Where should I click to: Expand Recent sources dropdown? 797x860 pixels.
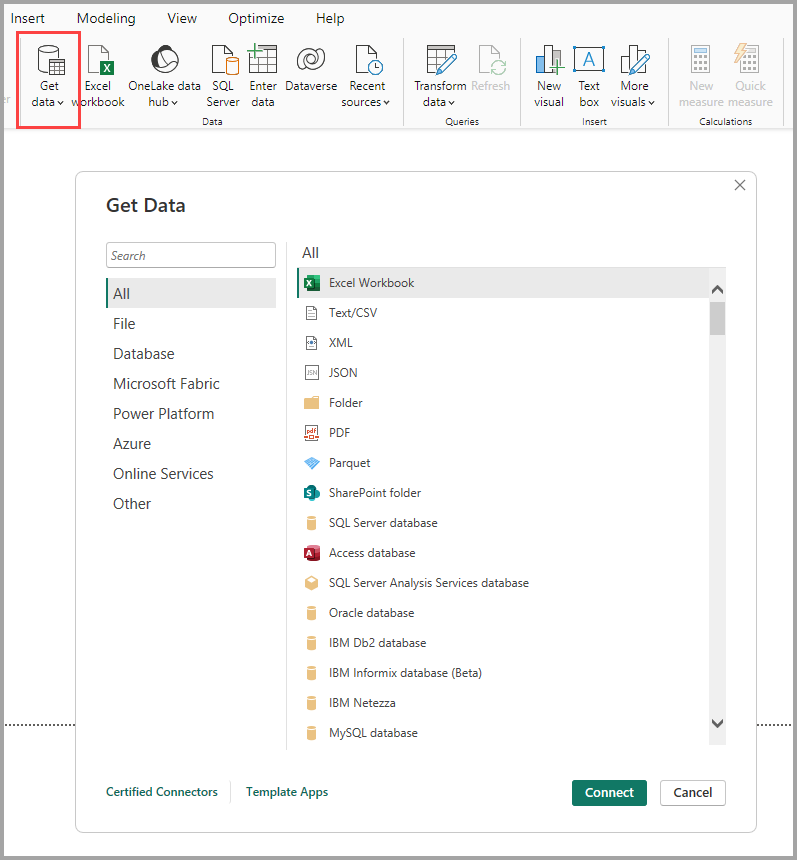point(367,102)
